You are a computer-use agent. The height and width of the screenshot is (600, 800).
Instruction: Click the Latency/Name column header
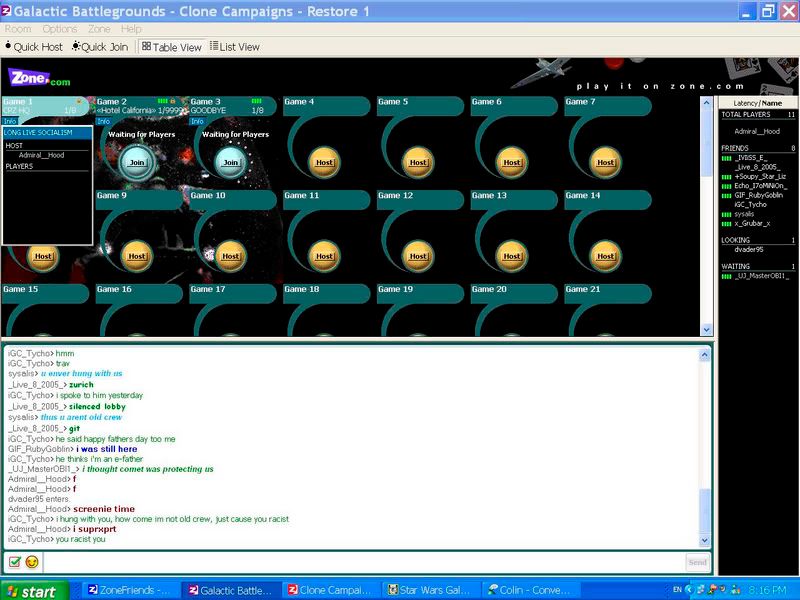(758, 103)
